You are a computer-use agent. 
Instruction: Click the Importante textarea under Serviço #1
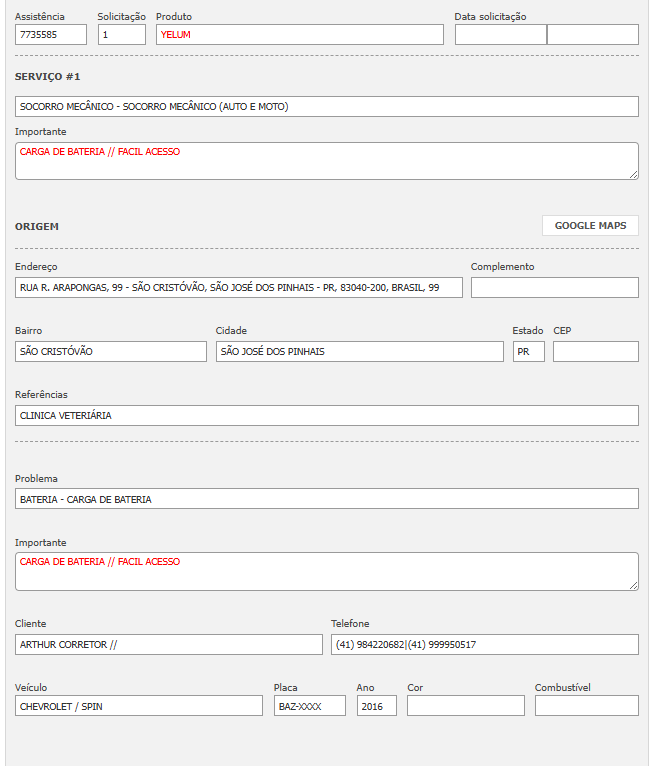(x=326, y=161)
